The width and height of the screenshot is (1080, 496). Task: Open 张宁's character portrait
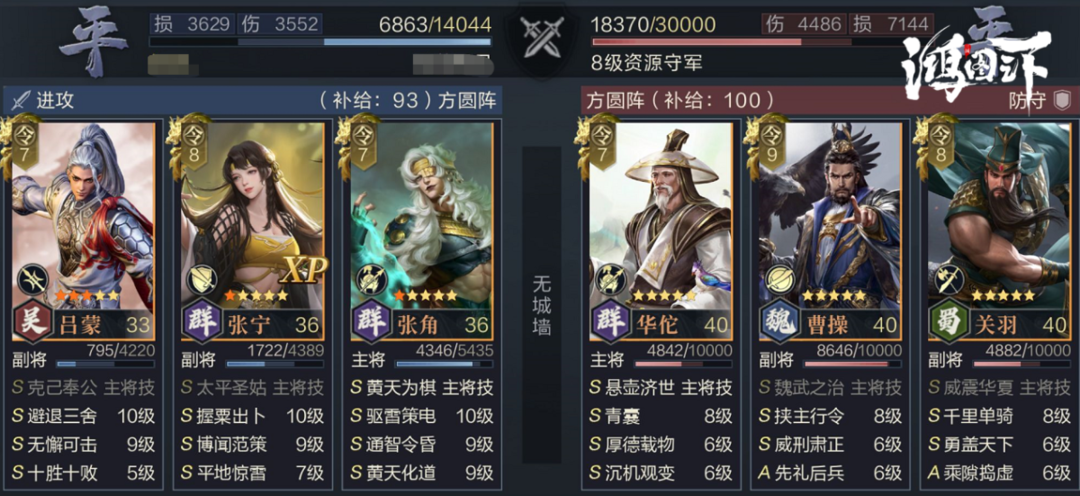click(252, 216)
